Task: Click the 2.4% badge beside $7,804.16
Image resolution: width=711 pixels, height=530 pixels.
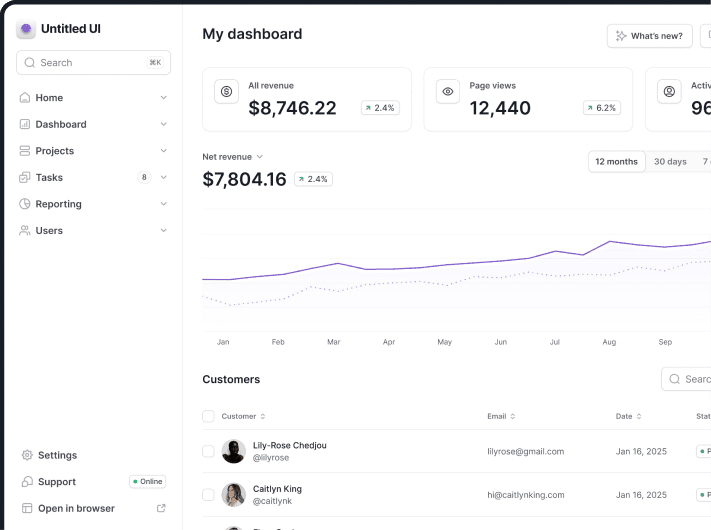Action: (313, 179)
